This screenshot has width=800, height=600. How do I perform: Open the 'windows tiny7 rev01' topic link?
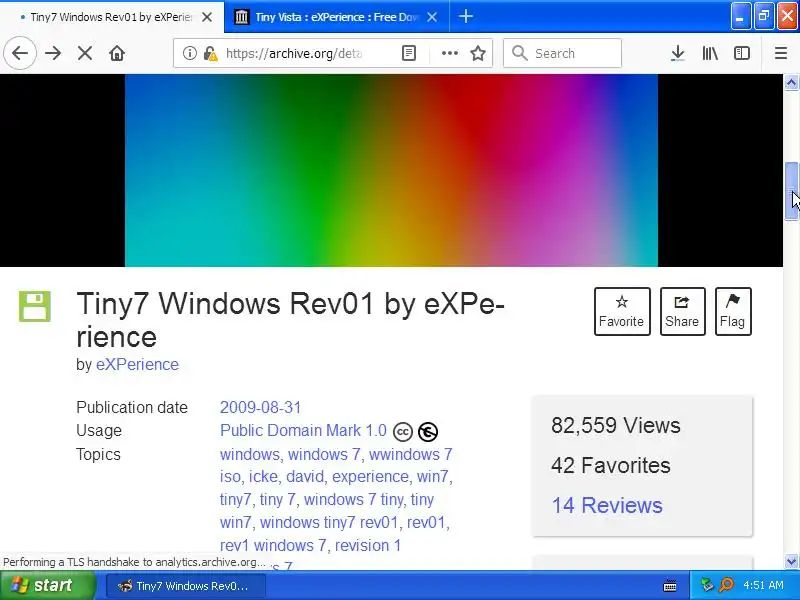click(329, 522)
